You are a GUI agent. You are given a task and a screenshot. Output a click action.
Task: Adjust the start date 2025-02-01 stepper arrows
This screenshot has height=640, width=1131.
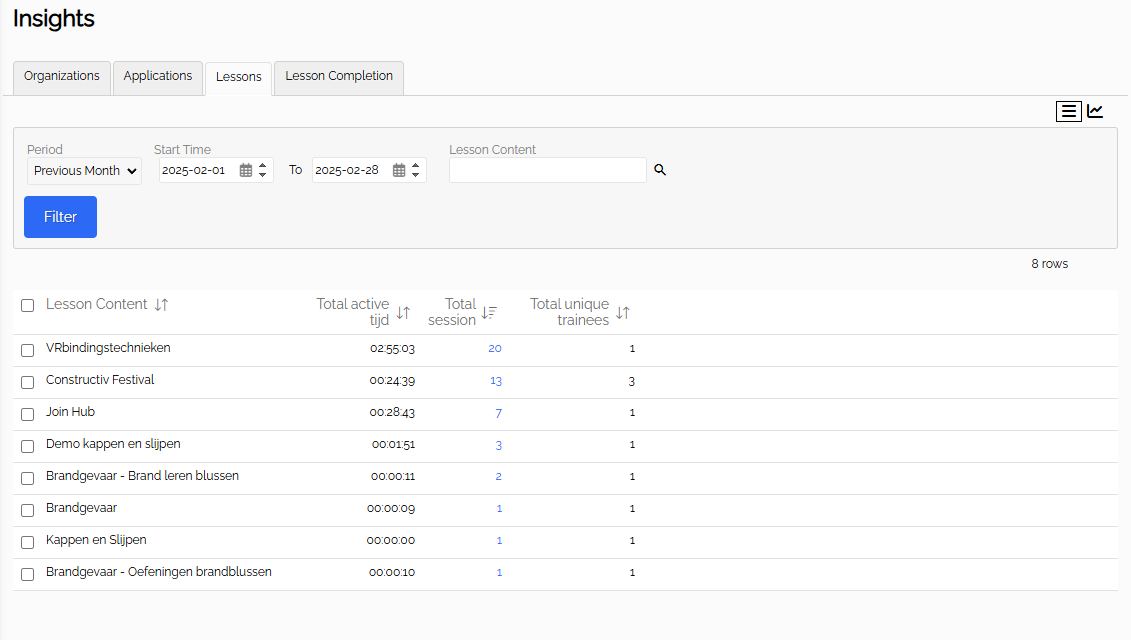pyautogui.click(x=263, y=170)
